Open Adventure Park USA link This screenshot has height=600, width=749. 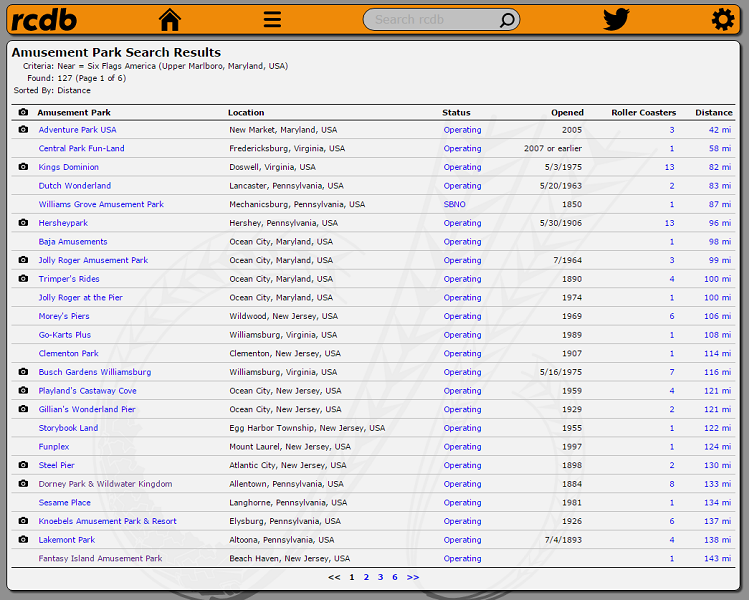point(77,130)
